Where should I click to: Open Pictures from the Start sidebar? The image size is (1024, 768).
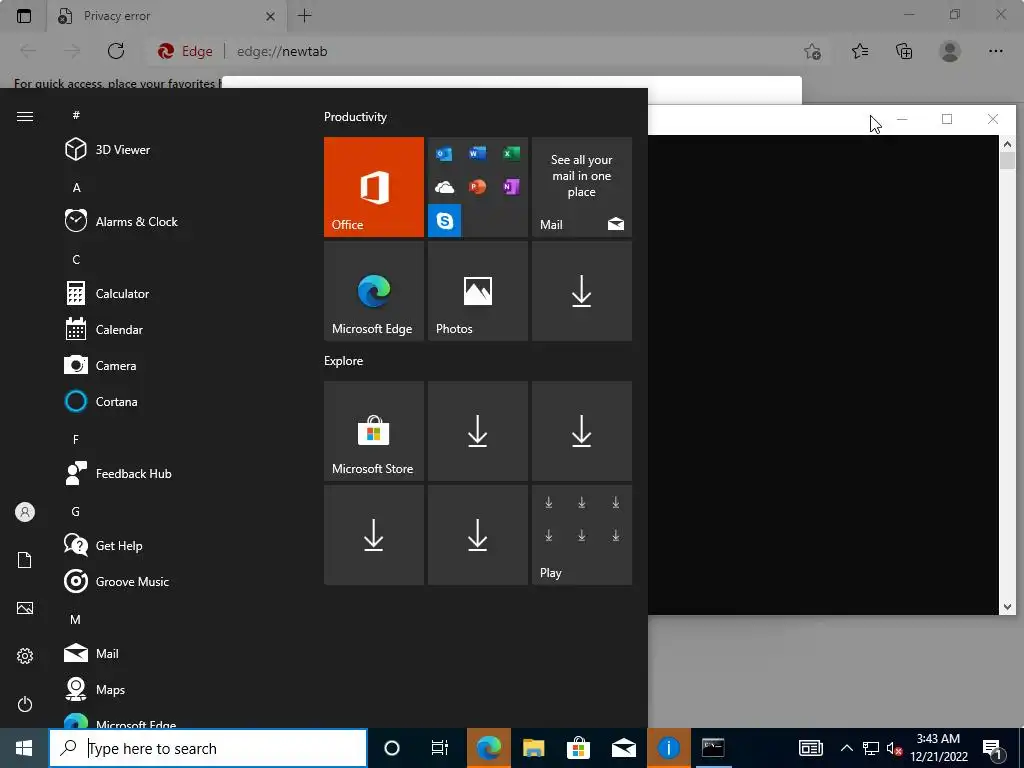[x=25, y=608]
